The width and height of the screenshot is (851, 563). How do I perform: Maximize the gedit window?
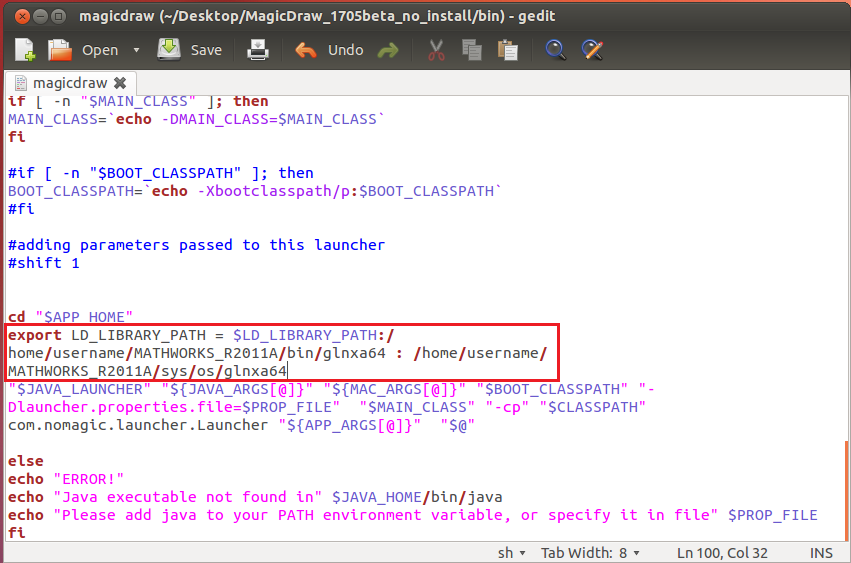58,16
